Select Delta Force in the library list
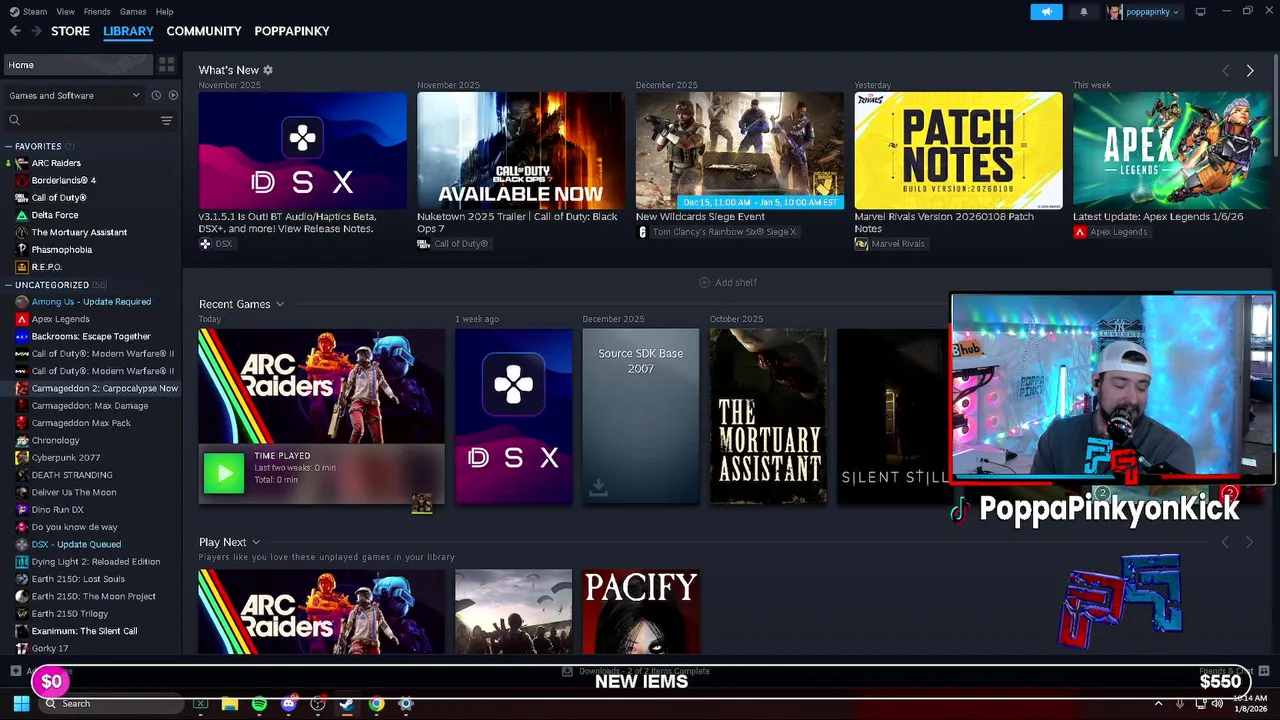The image size is (1280, 720). pos(55,215)
